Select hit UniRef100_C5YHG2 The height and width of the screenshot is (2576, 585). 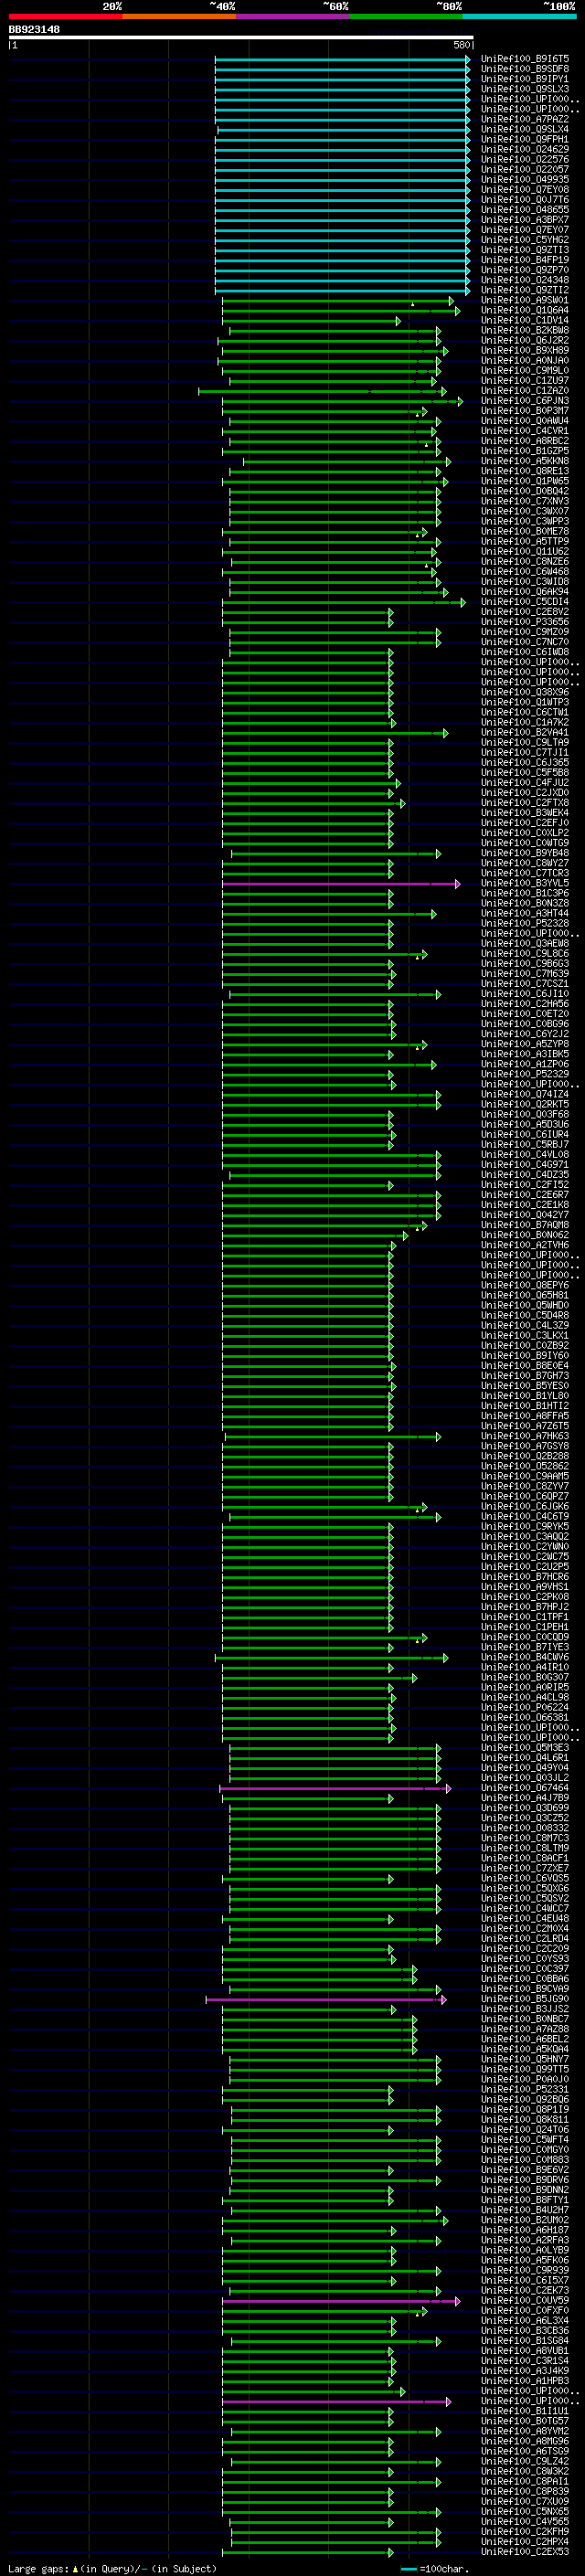(x=525, y=240)
